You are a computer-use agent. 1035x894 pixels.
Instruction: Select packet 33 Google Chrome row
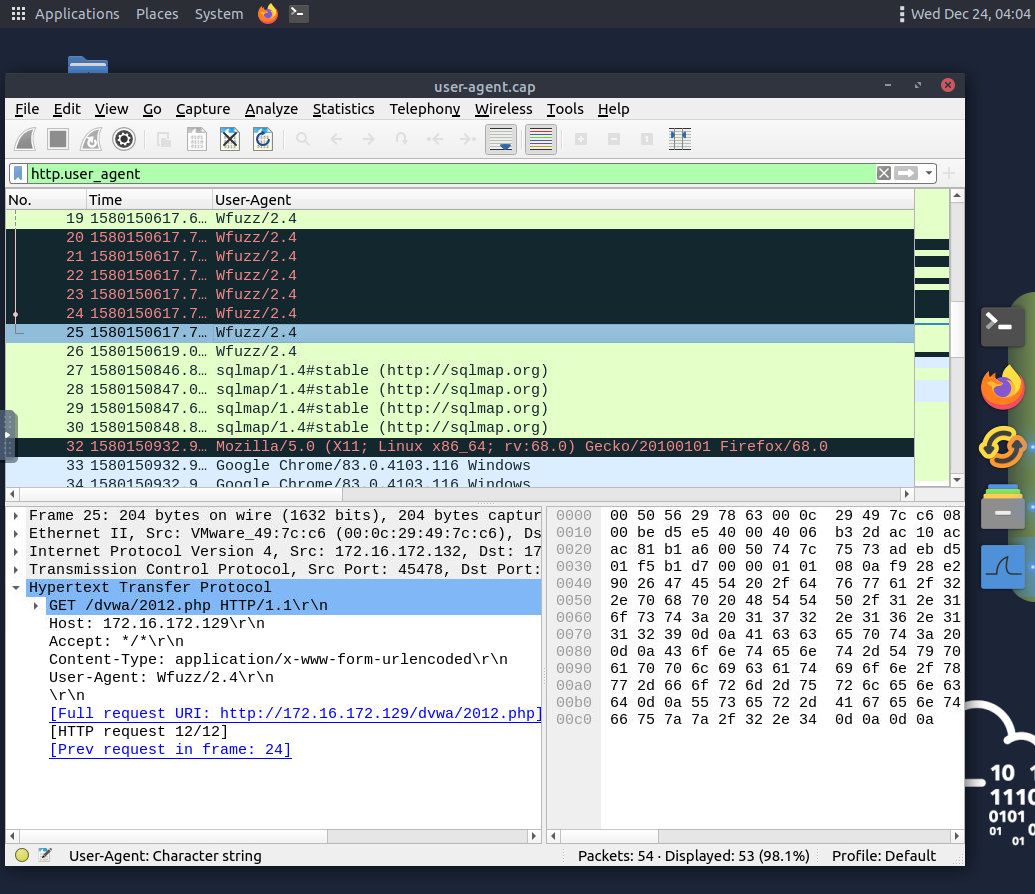tap(460, 465)
